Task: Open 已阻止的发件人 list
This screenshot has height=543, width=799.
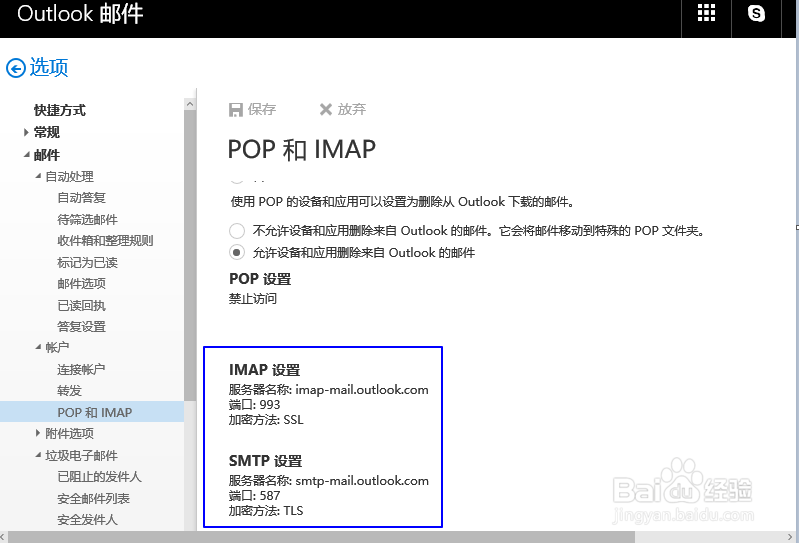Action: coord(99,477)
